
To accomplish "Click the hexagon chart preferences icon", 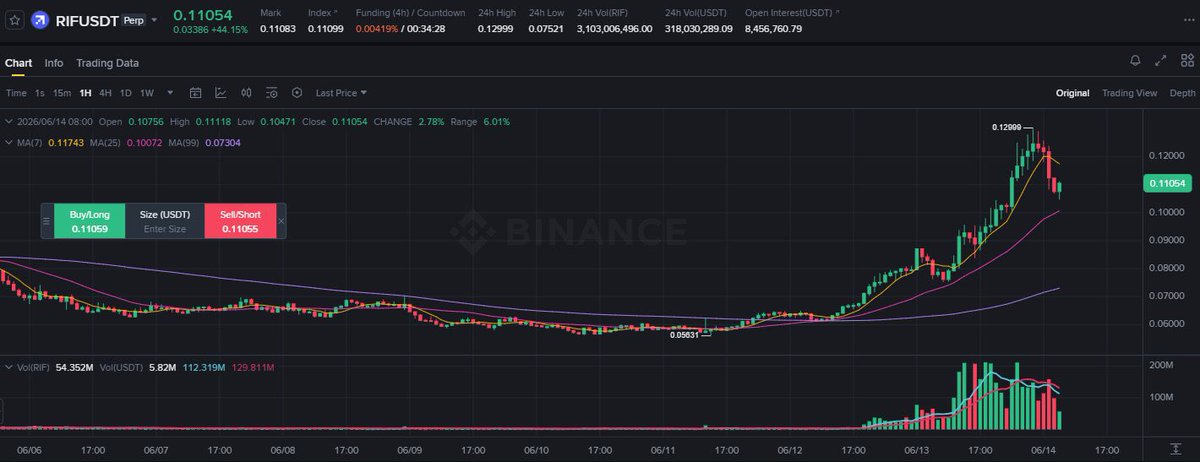I will 297,93.
